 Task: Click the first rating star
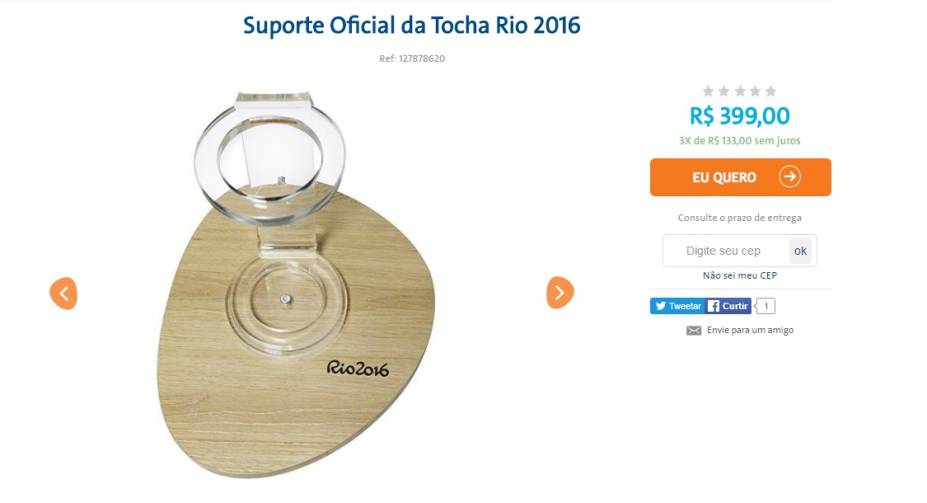708,91
